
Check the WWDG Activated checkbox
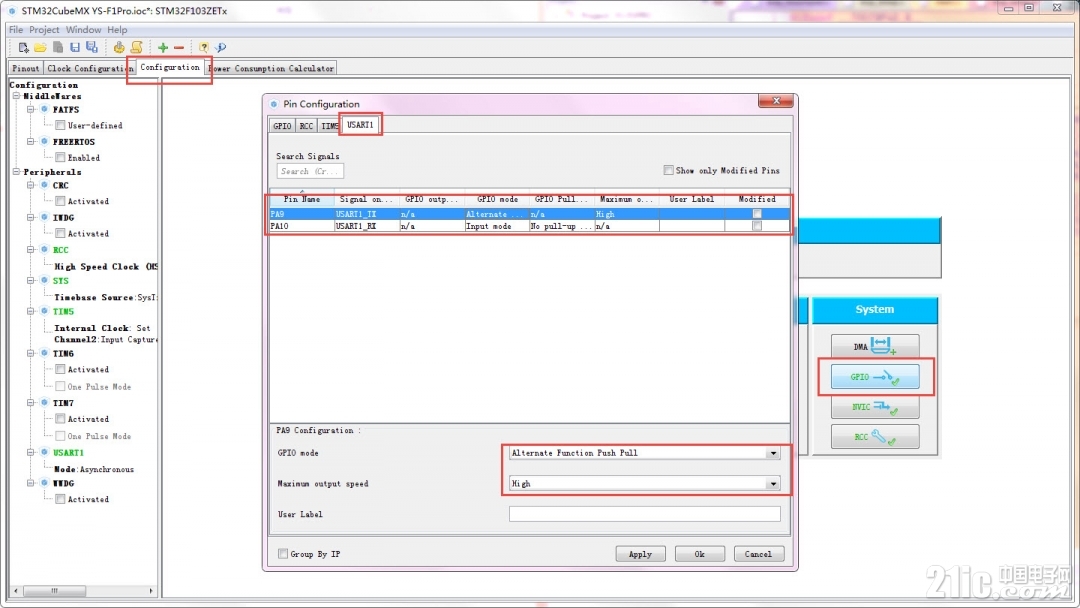tap(61, 499)
